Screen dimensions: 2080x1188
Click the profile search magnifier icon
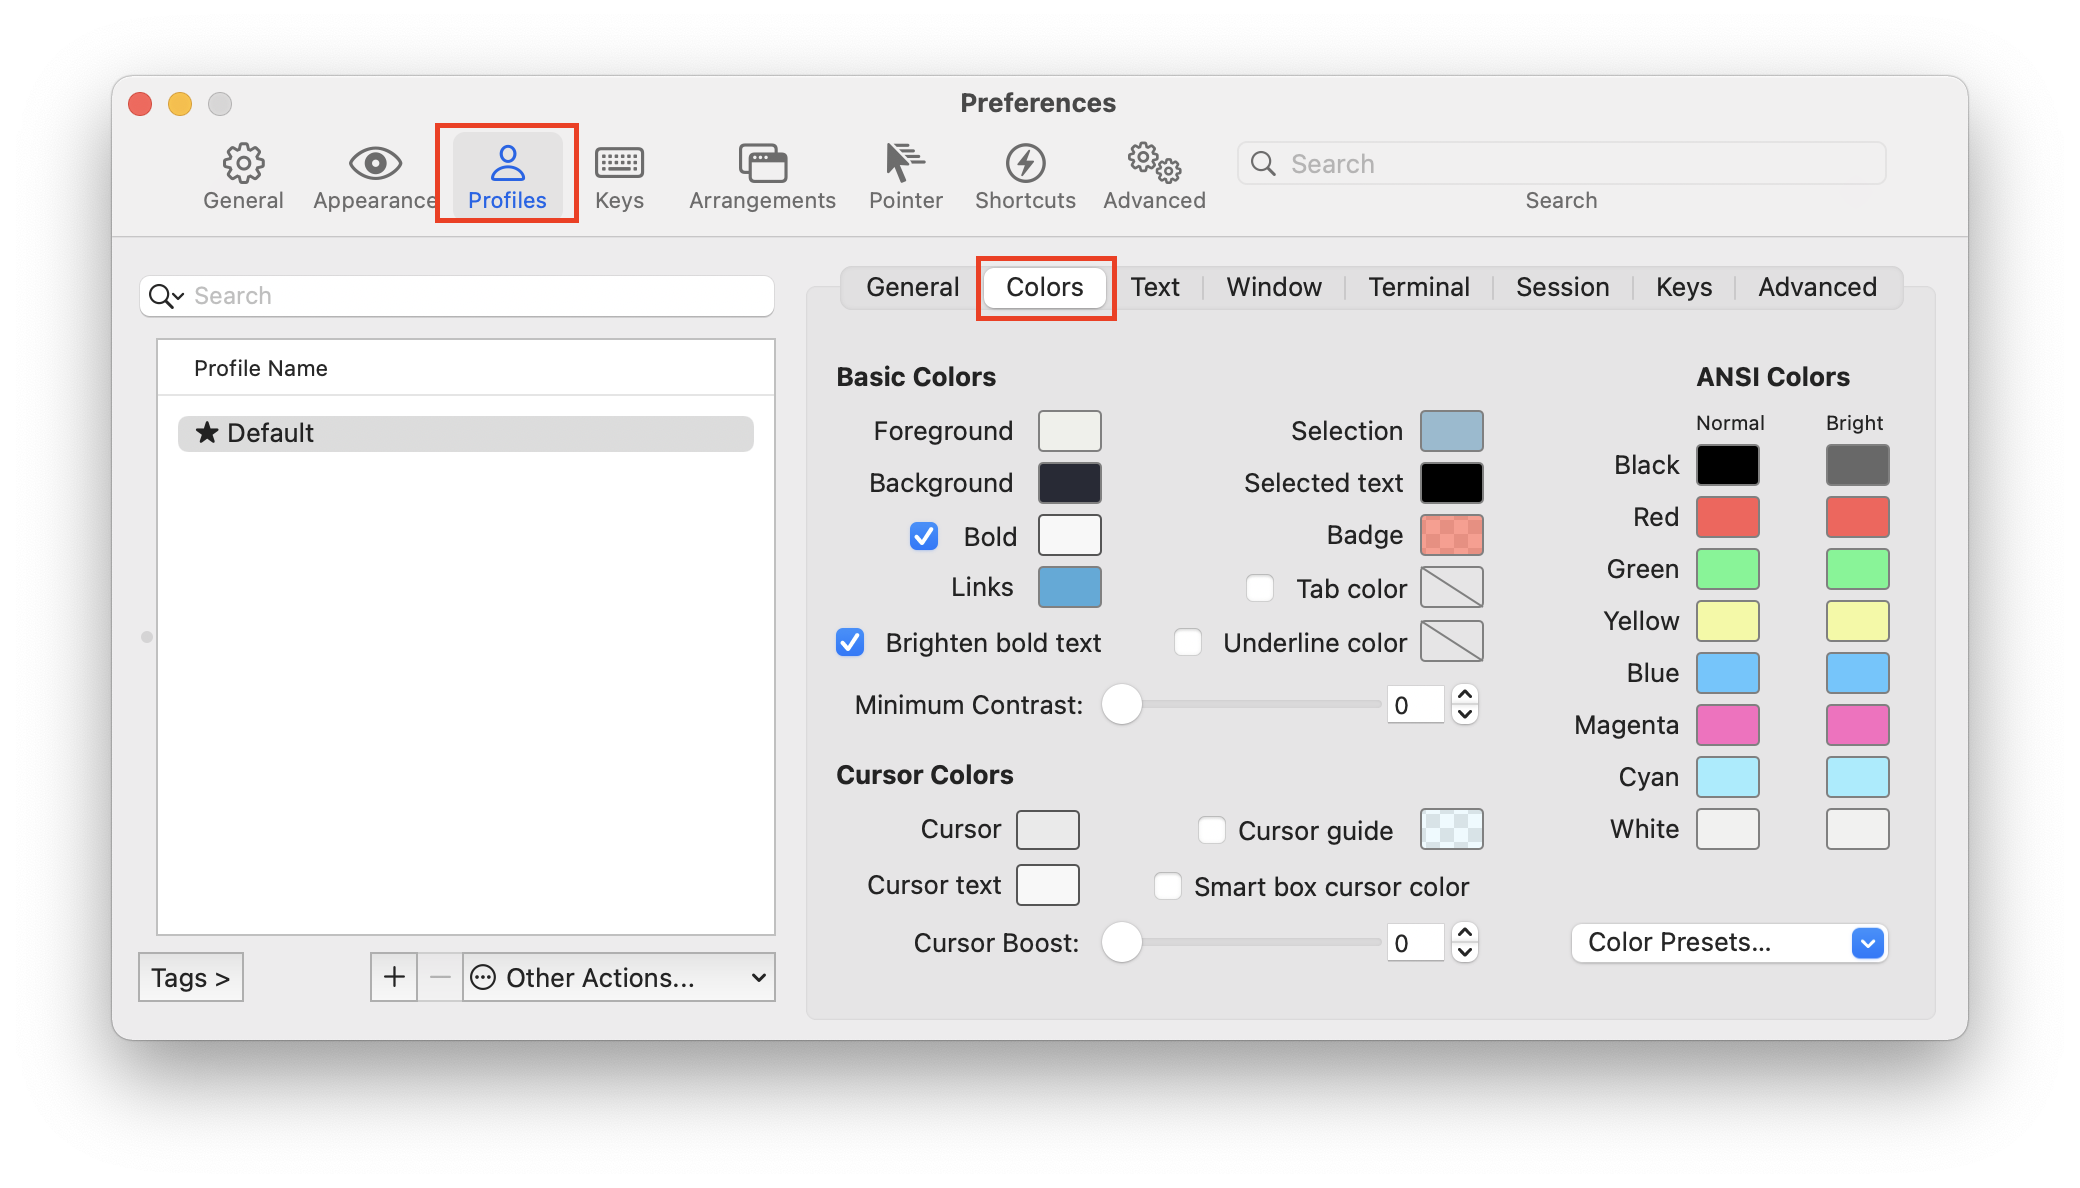pos(165,296)
